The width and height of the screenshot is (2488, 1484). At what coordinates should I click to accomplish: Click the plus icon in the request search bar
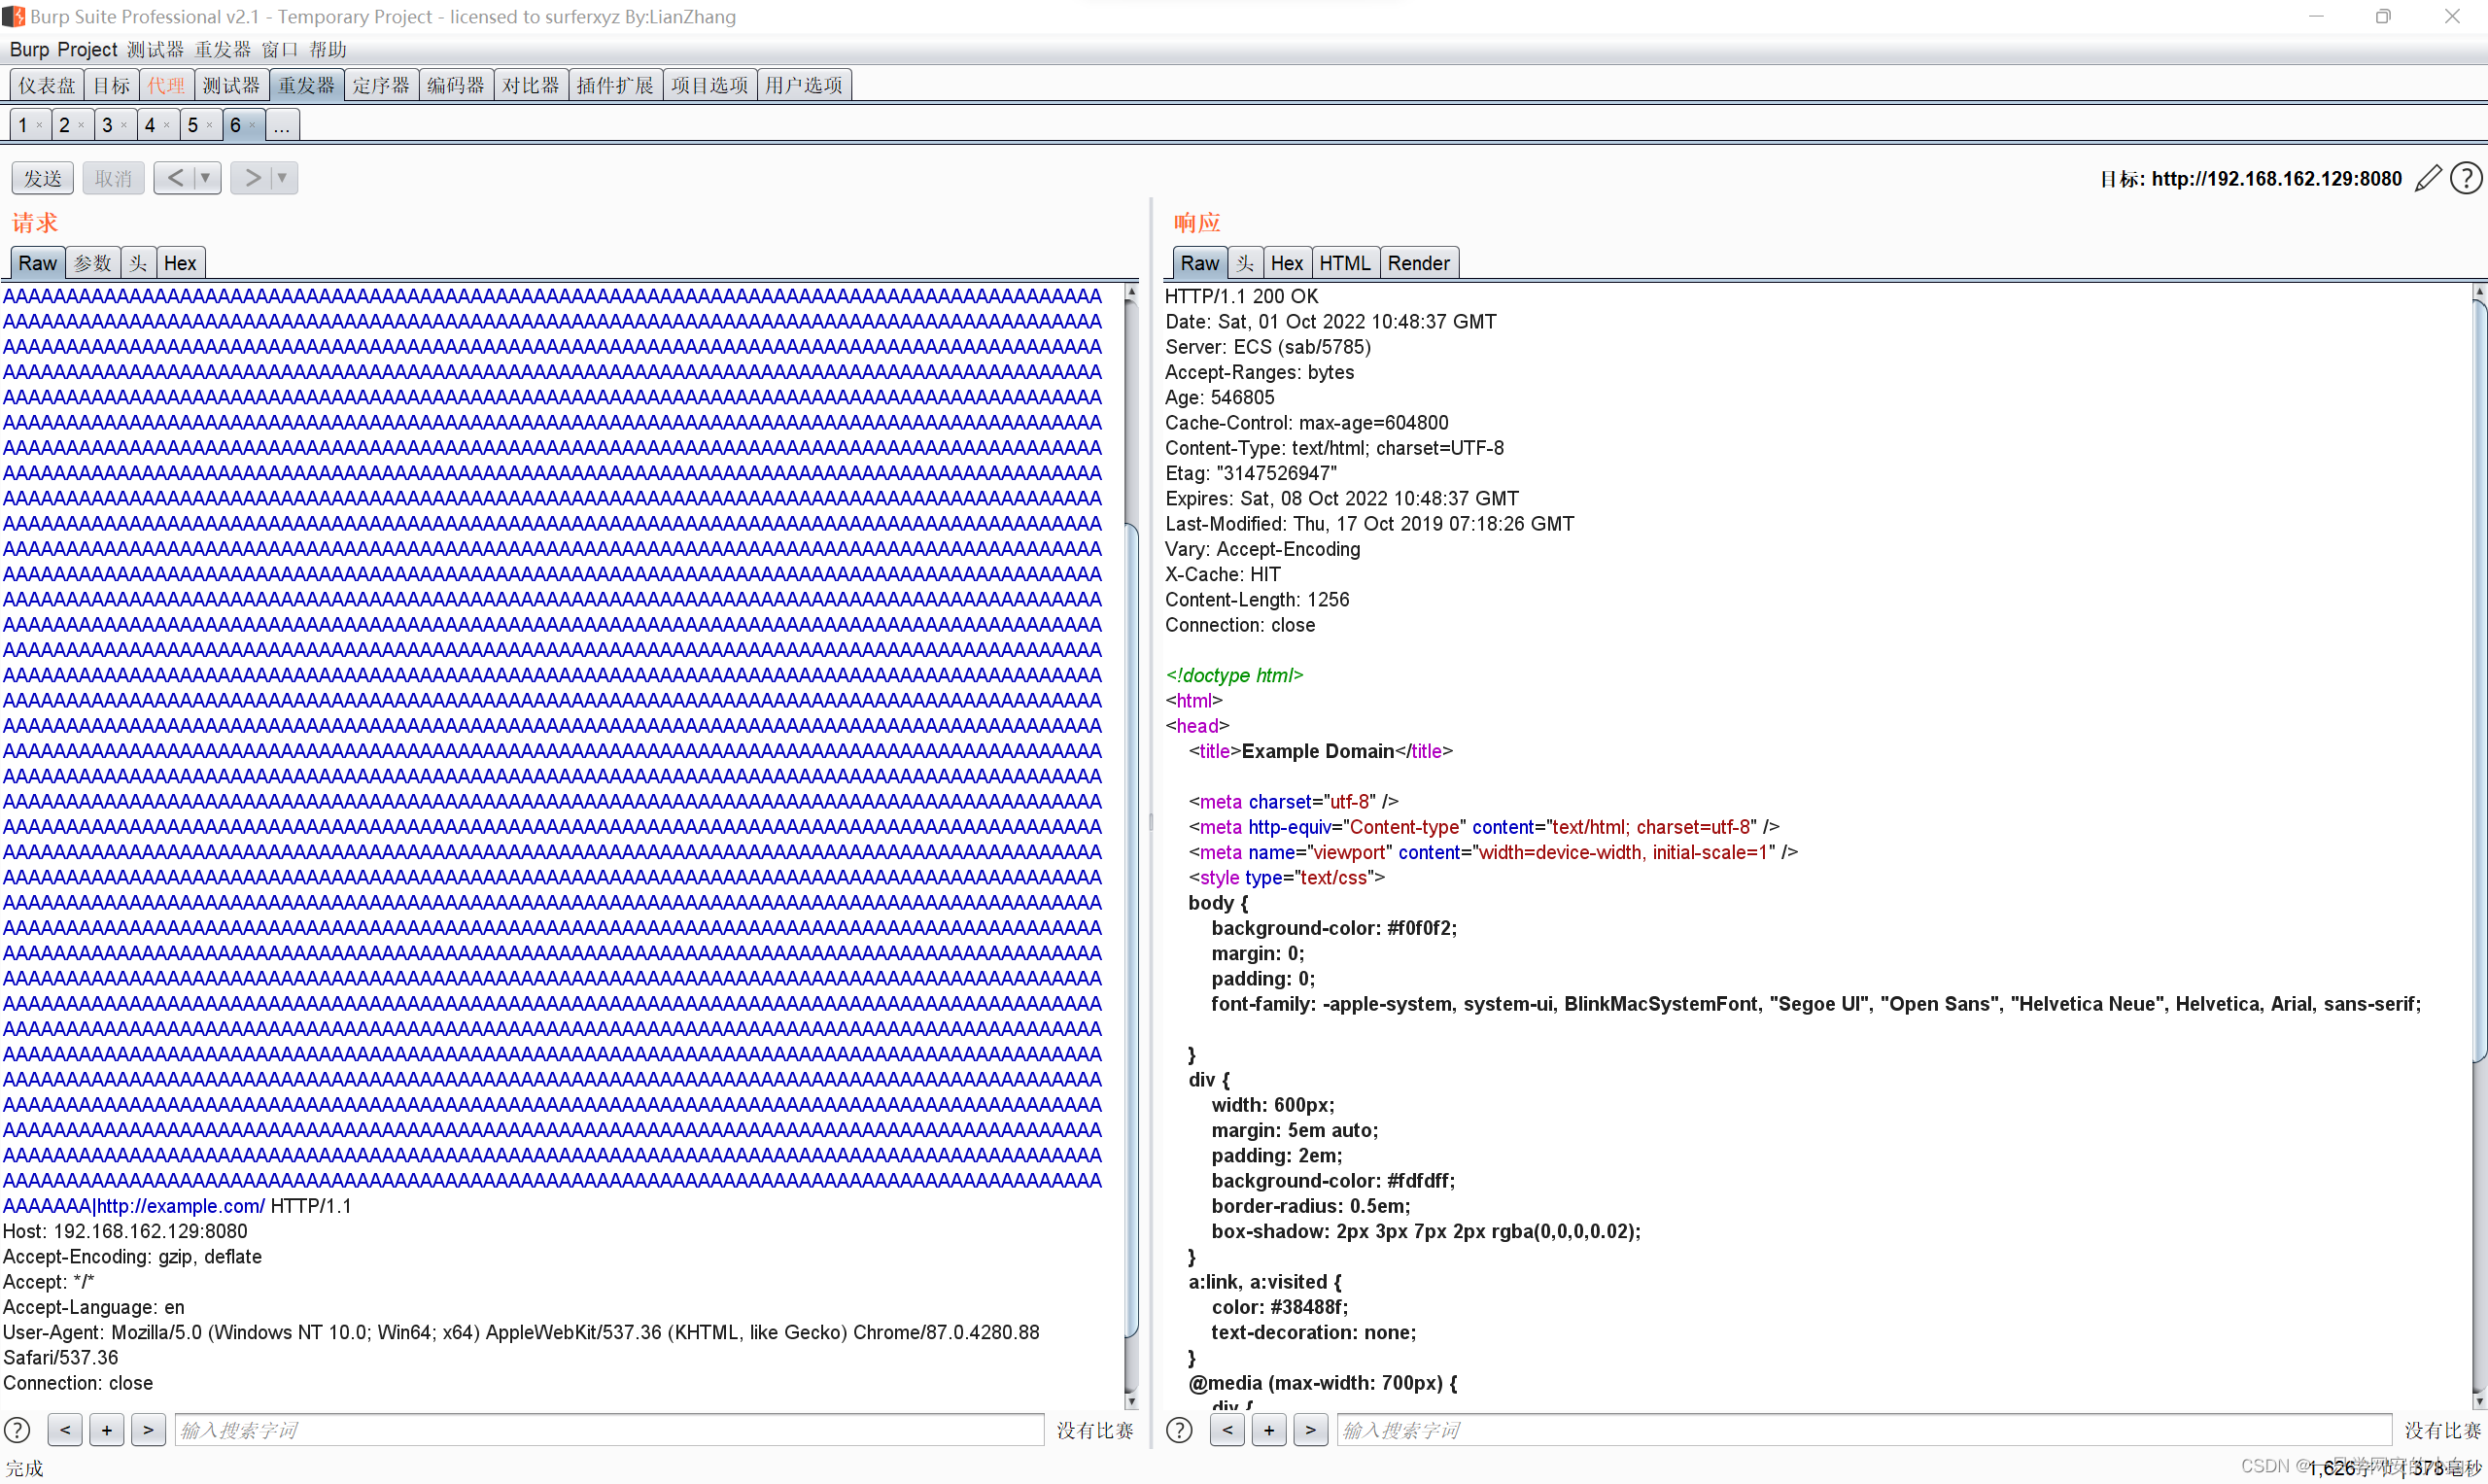tap(107, 1429)
